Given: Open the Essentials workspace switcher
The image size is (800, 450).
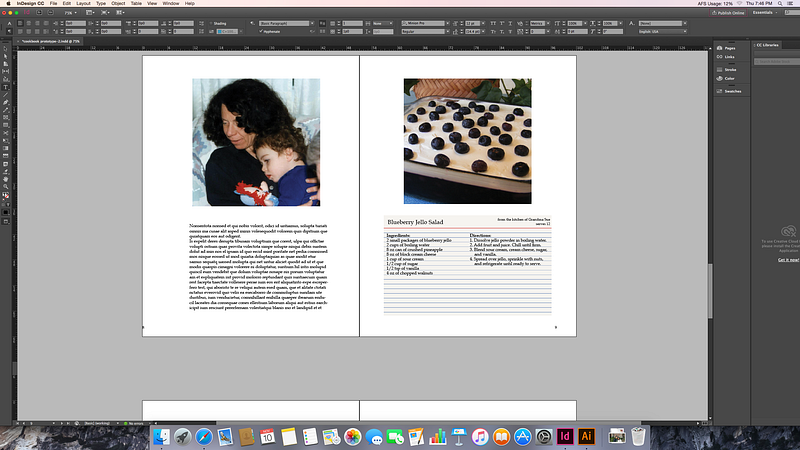Looking at the screenshot, I should [x=765, y=13].
